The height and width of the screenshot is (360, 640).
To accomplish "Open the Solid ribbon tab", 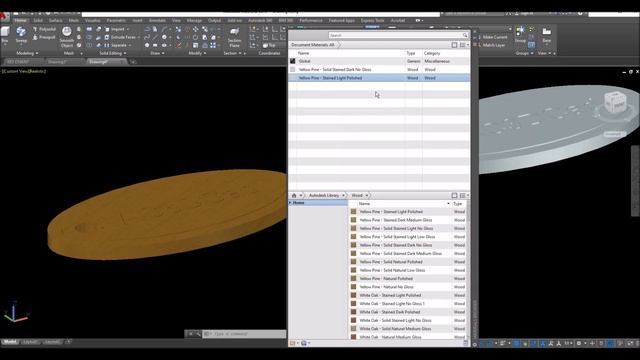I will 38,20.
